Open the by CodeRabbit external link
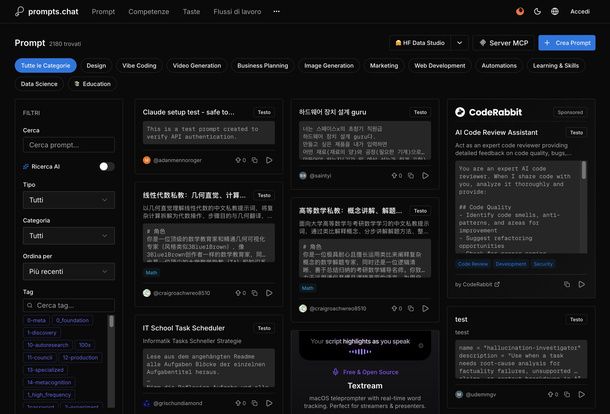The width and height of the screenshot is (610, 414). [477, 284]
